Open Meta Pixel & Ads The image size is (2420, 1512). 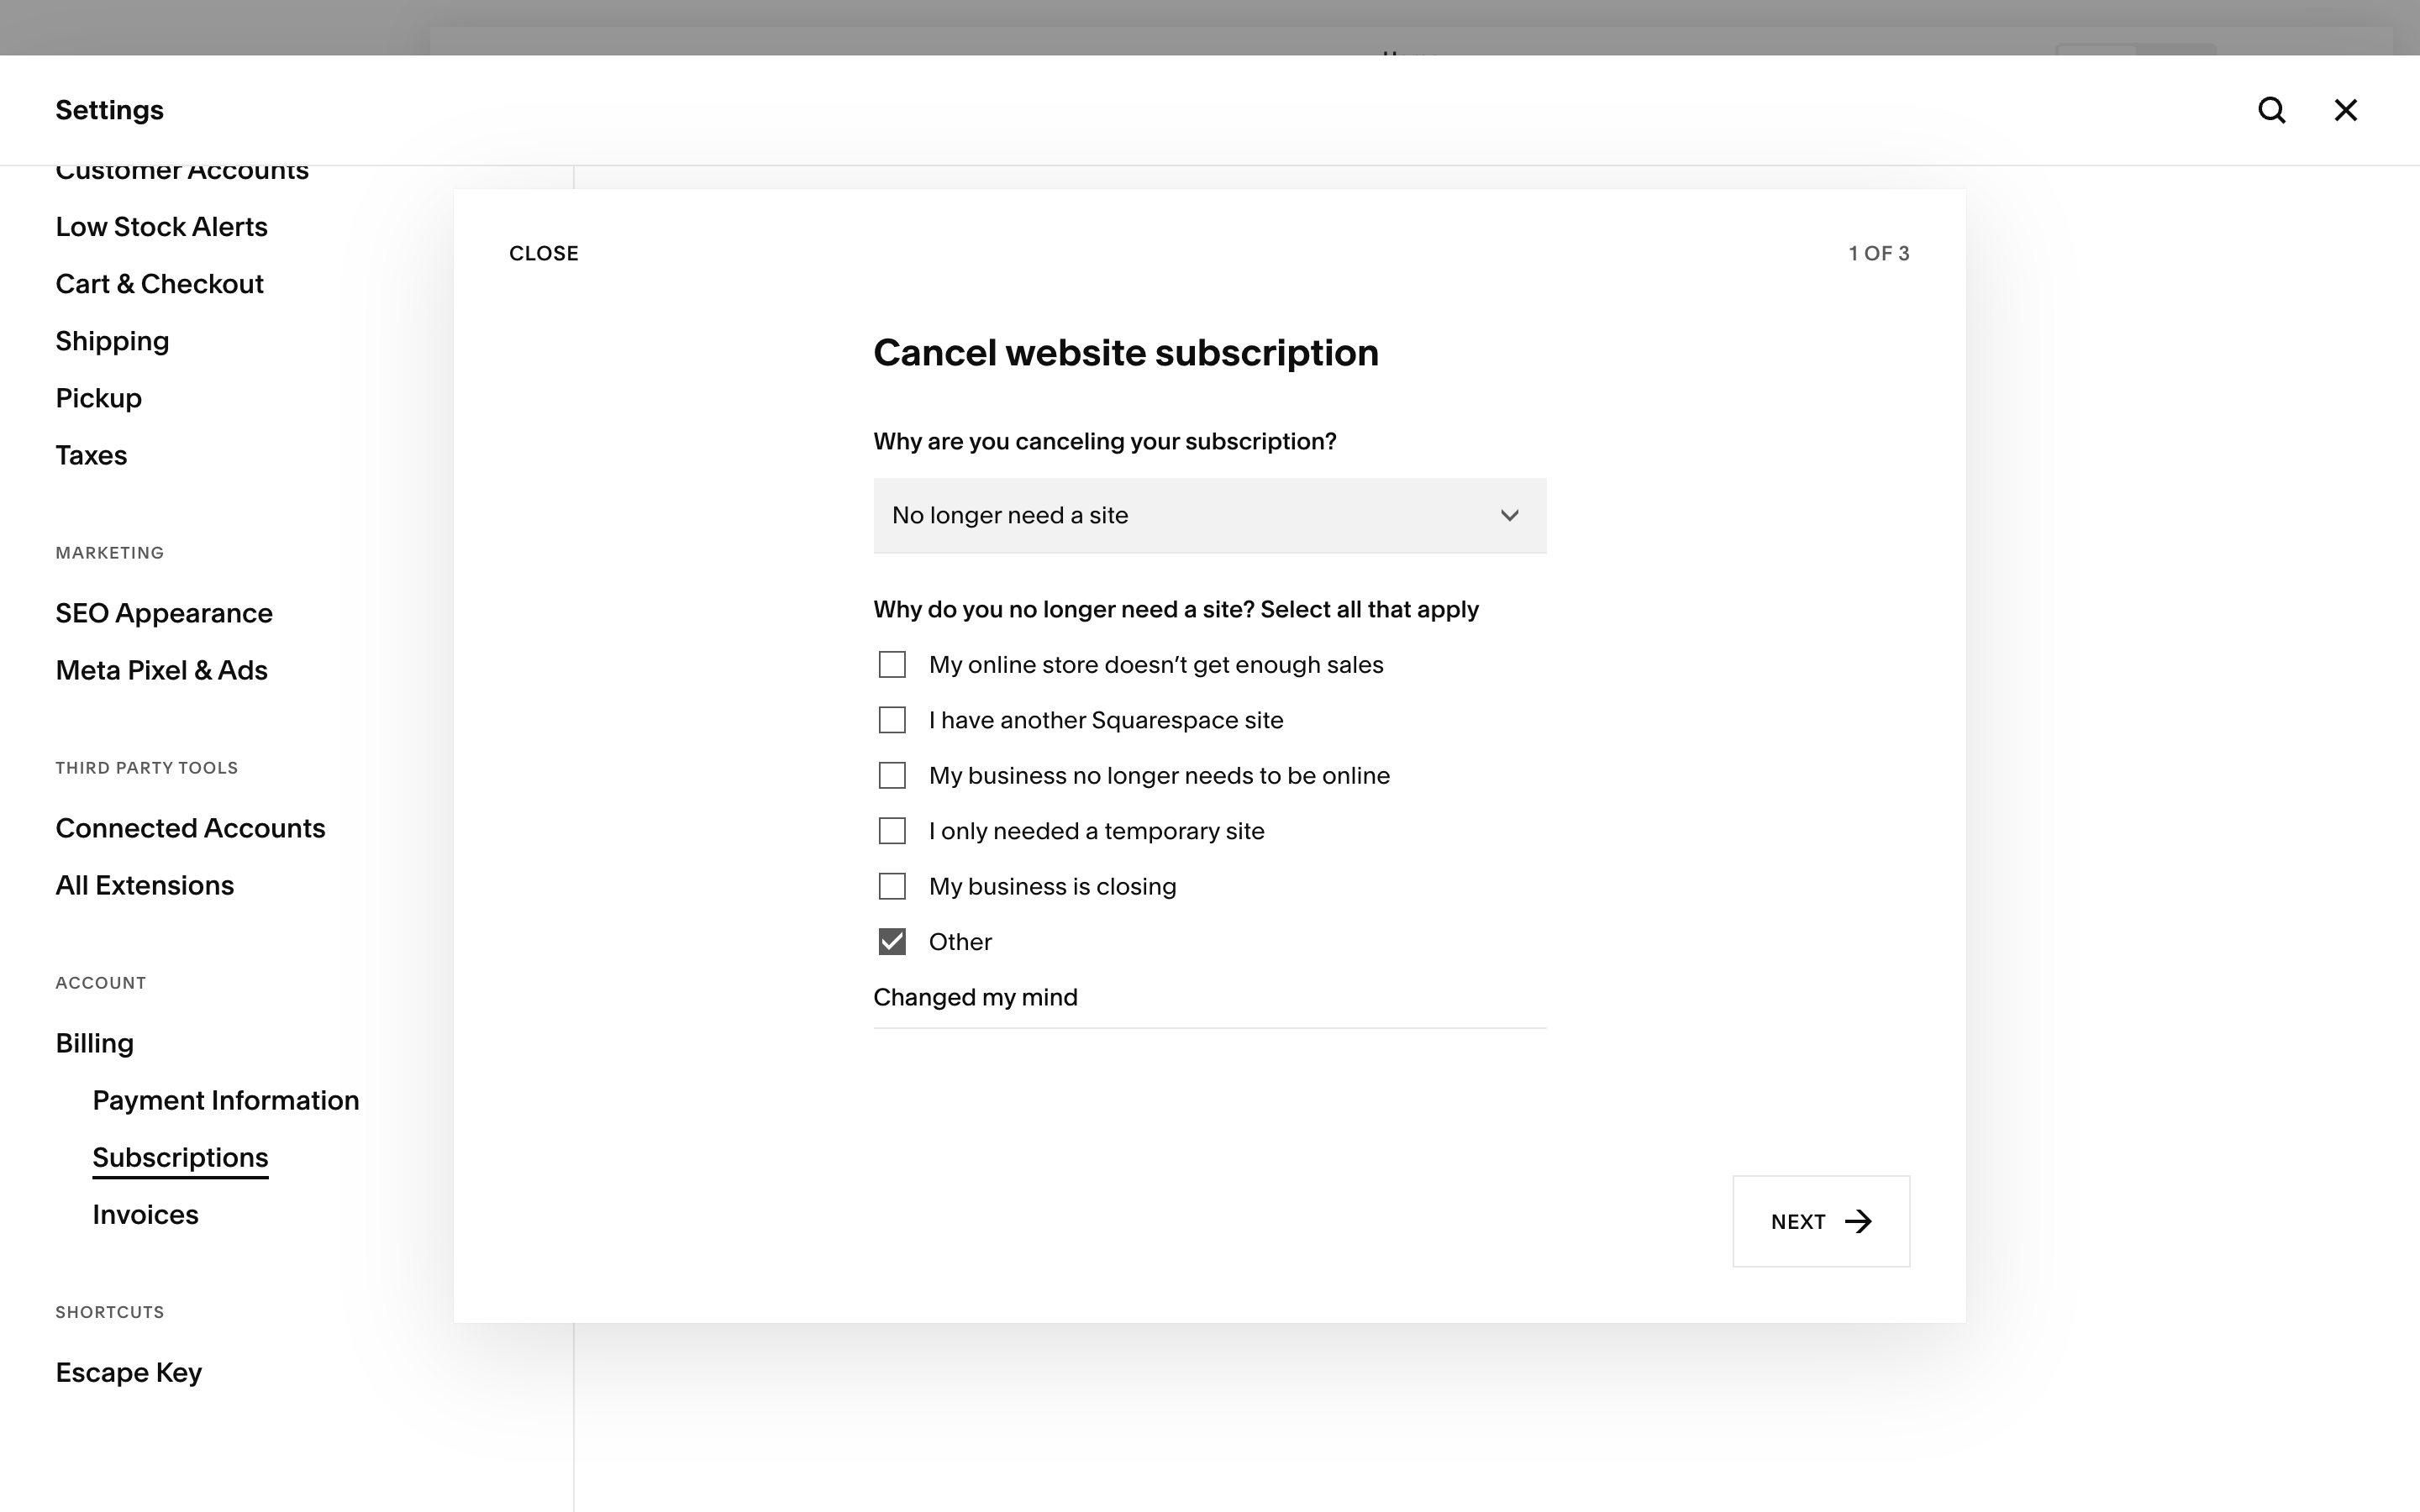[161, 670]
